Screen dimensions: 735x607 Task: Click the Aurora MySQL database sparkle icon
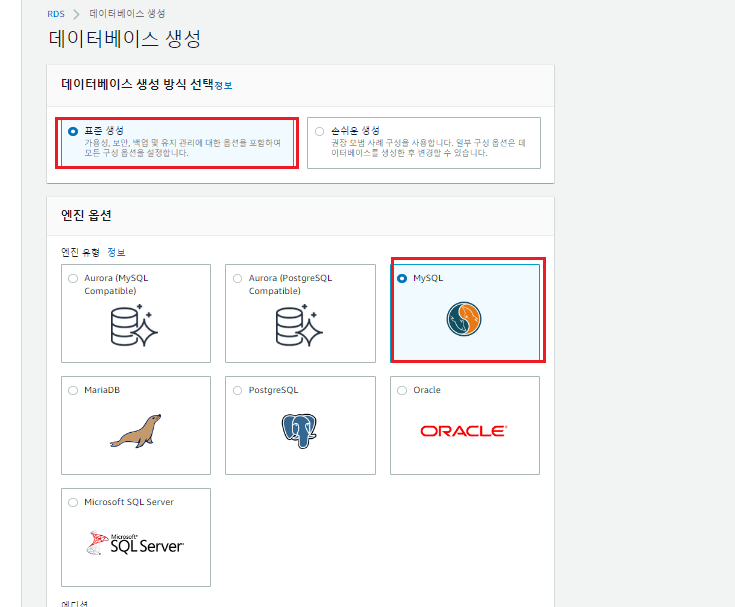click(135, 326)
